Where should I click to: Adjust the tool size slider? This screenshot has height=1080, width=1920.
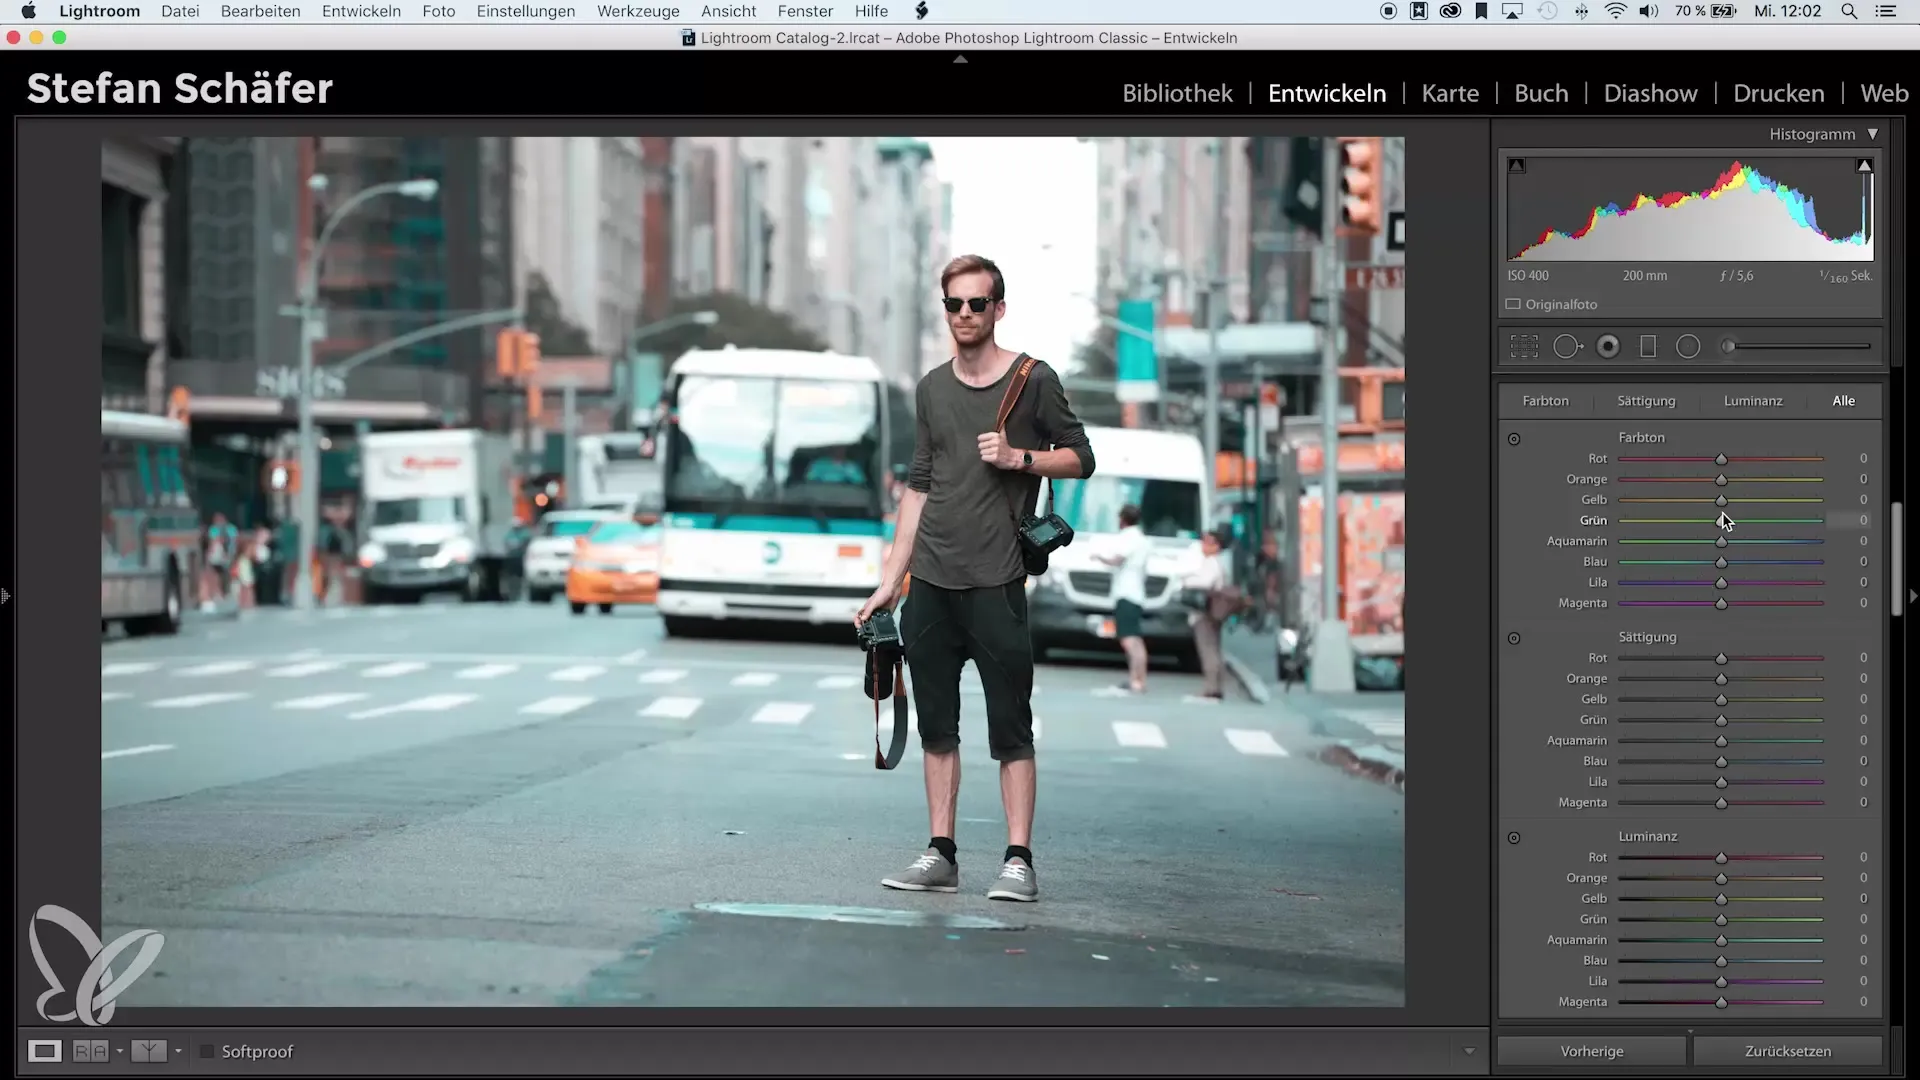click(1796, 347)
